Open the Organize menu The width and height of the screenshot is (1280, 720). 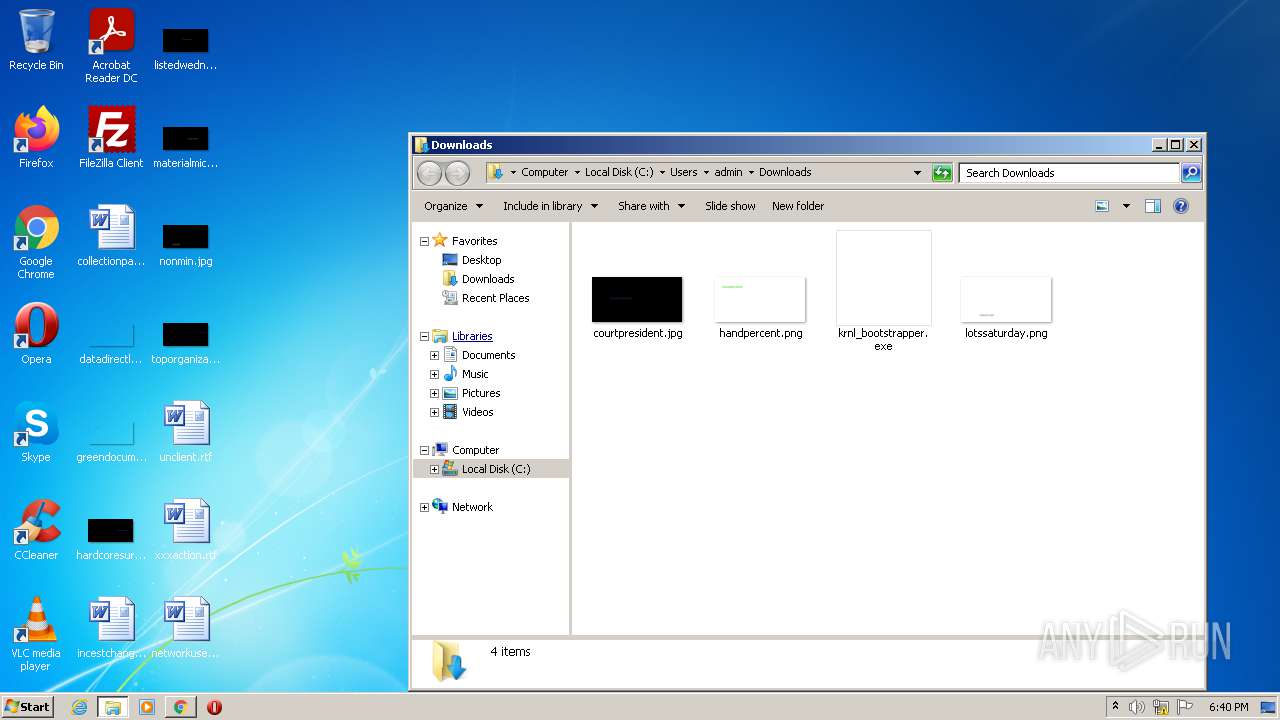click(x=453, y=206)
